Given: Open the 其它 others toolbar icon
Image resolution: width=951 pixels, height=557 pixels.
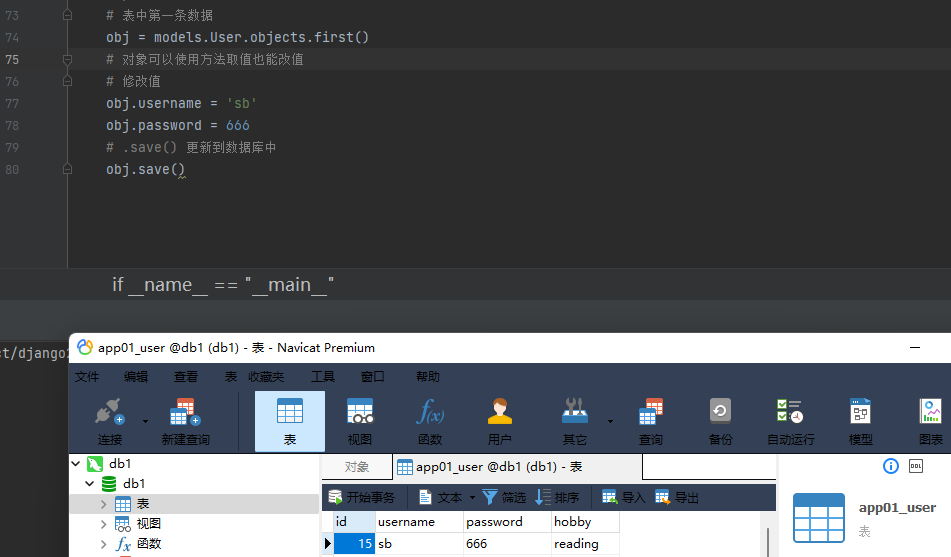Looking at the screenshot, I should (574, 421).
